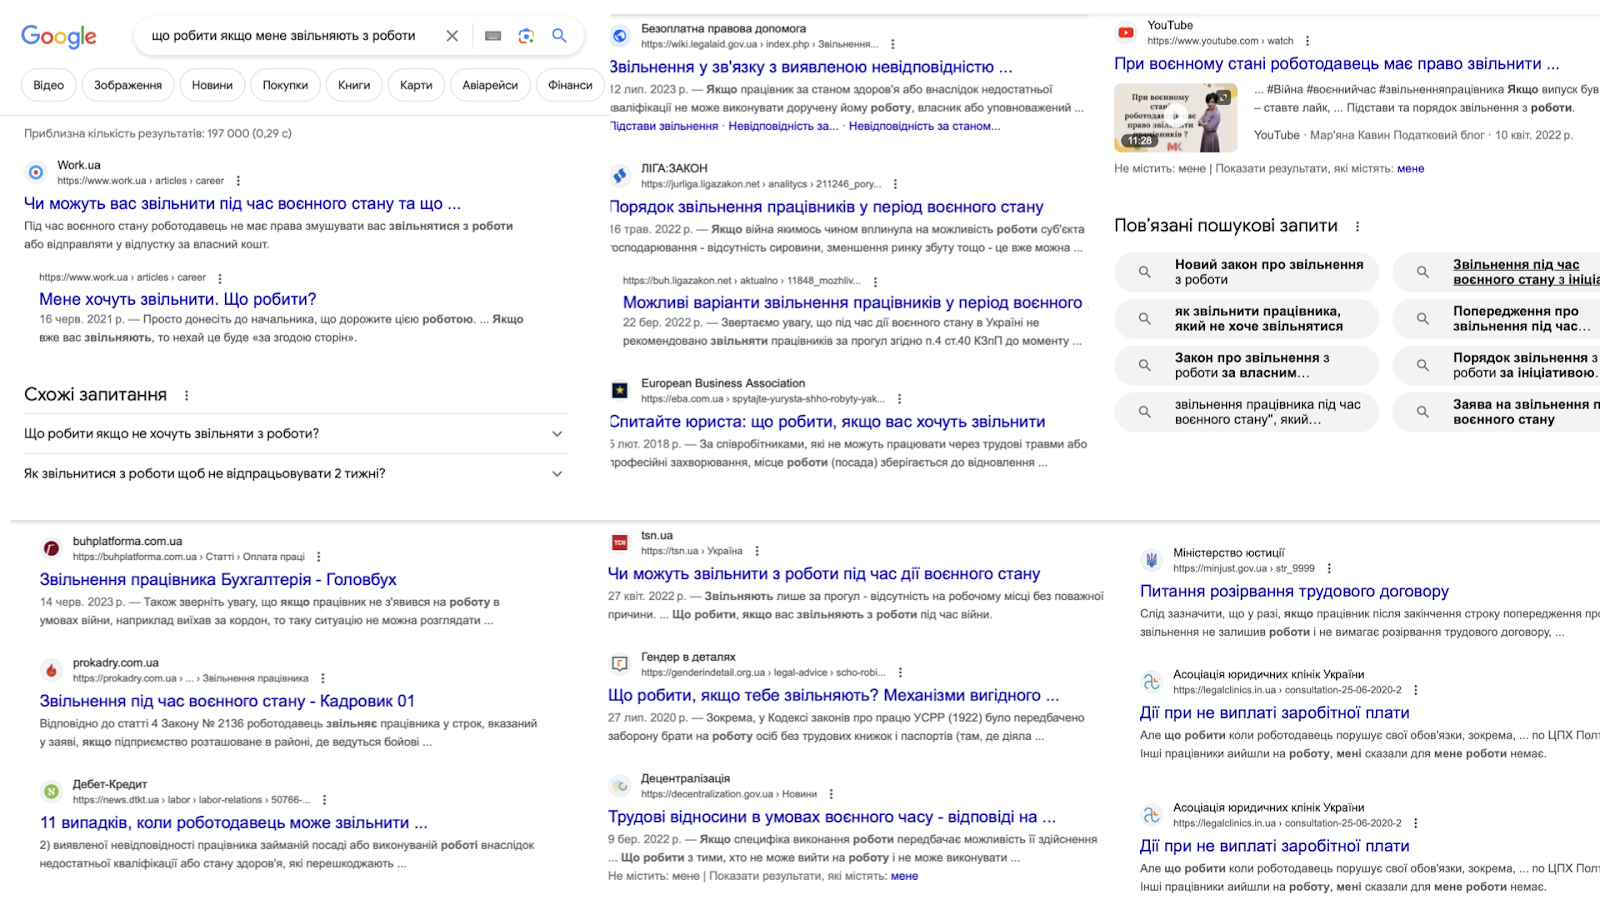Click the tsn.ua favicon
This screenshot has width=1600, height=900.
coord(620,542)
